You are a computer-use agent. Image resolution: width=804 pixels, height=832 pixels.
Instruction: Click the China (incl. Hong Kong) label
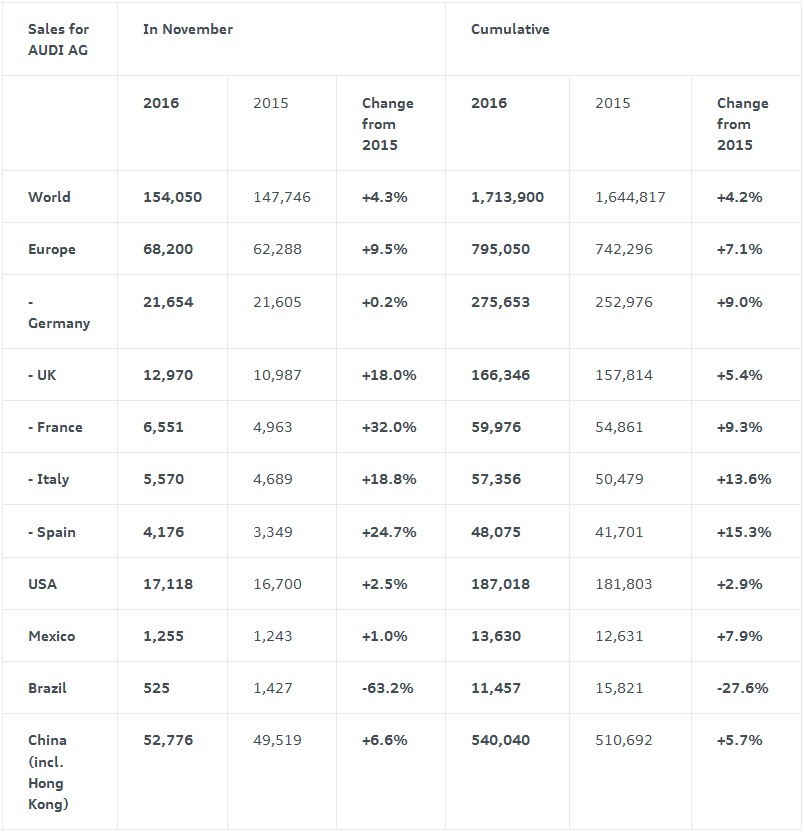(48, 772)
